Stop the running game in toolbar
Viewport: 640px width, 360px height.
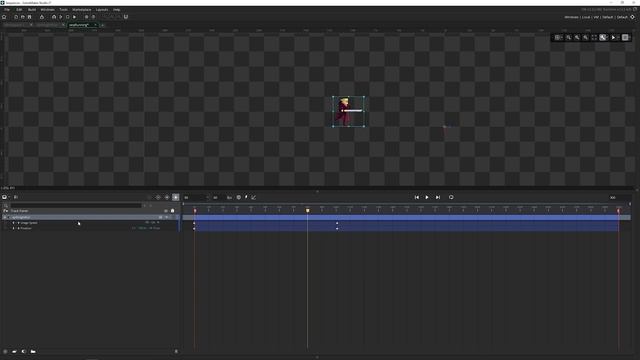tap(67, 17)
